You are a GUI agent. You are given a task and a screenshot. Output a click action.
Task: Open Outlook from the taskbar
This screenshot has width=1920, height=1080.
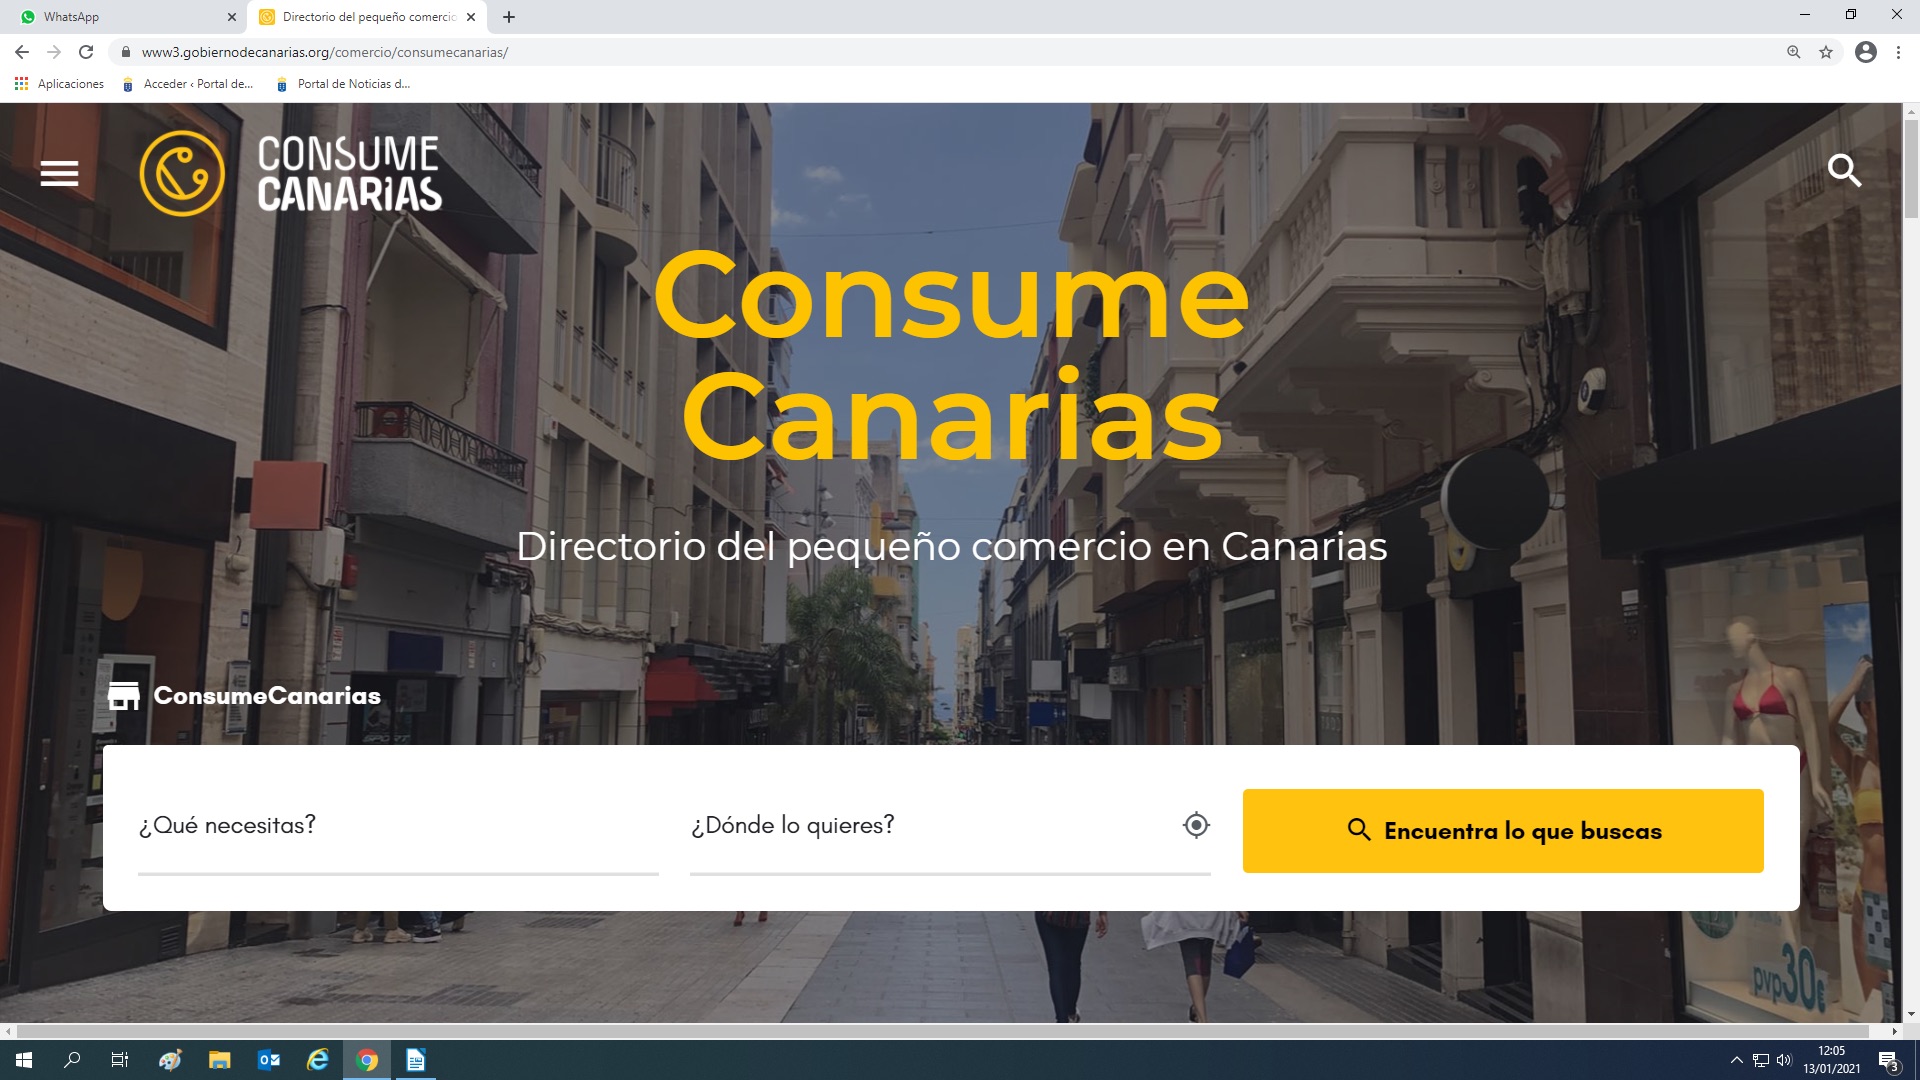point(269,1060)
